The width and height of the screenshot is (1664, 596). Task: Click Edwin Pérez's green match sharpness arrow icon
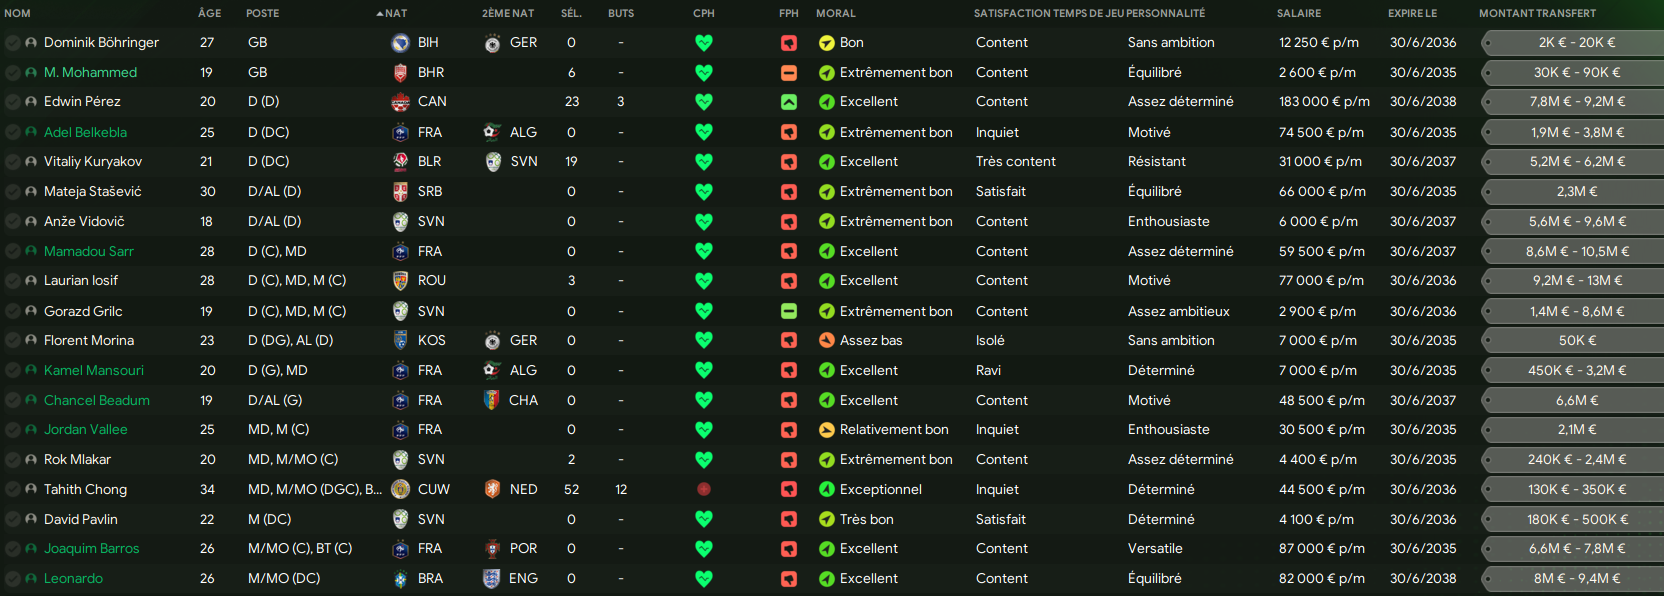point(789,102)
